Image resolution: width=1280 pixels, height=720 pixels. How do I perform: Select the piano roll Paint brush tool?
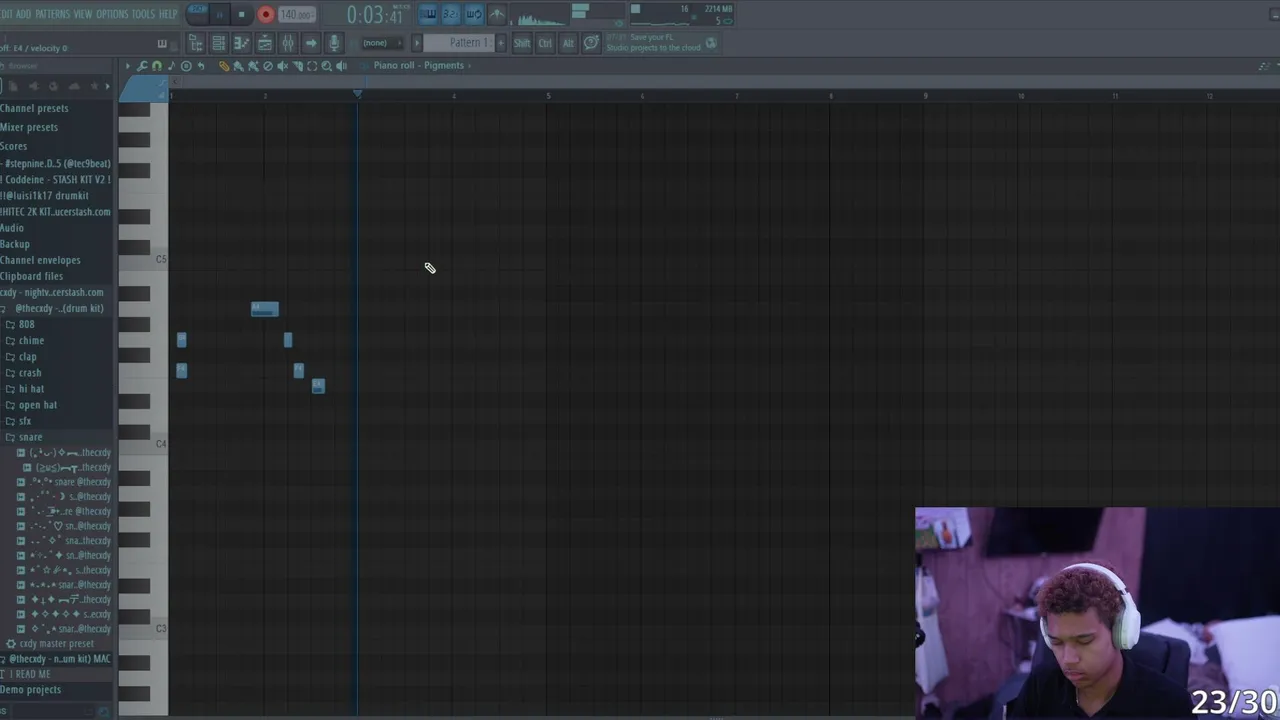coord(238,66)
